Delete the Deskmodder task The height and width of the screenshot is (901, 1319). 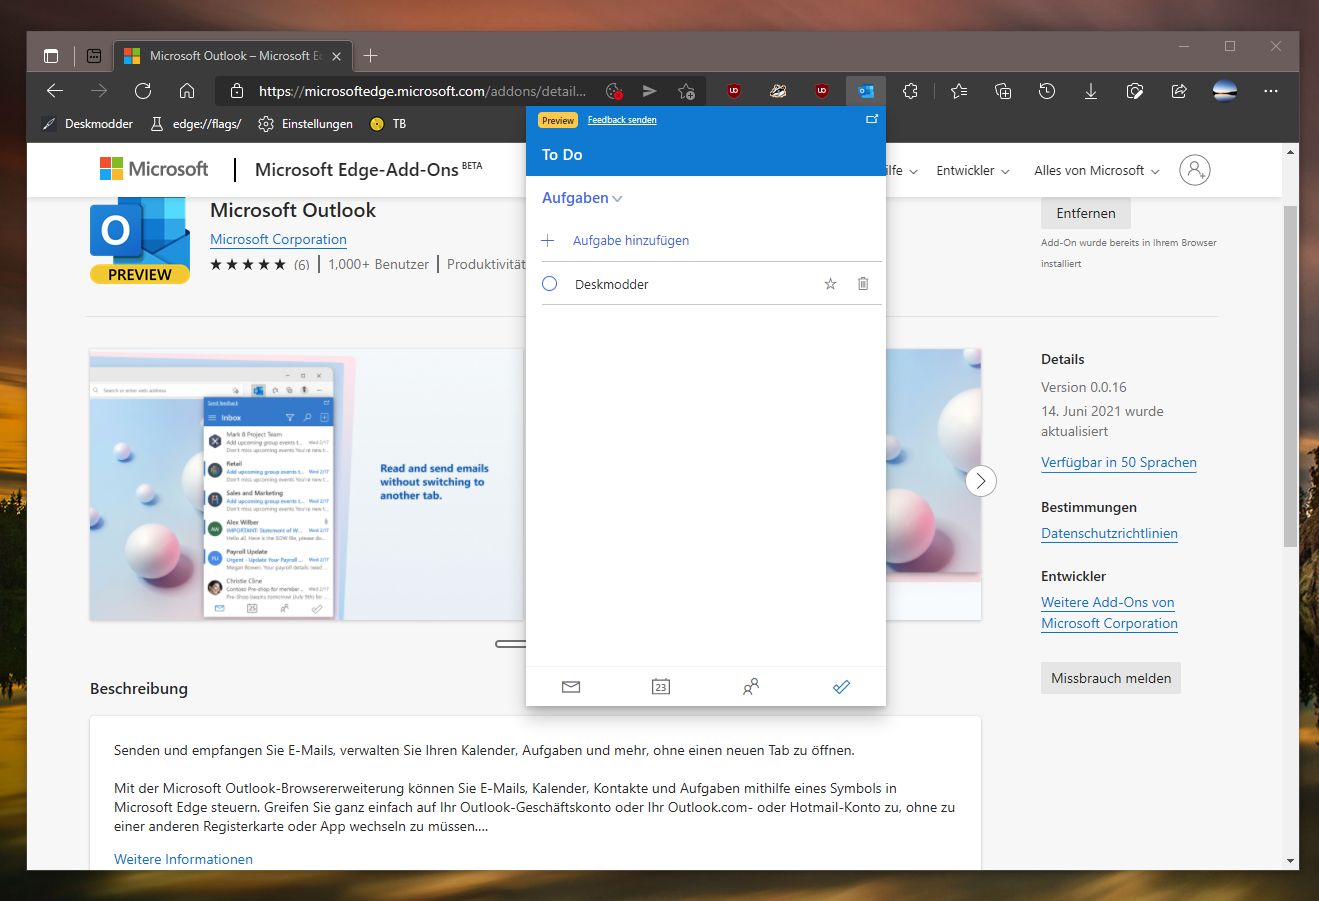[x=863, y=284]
